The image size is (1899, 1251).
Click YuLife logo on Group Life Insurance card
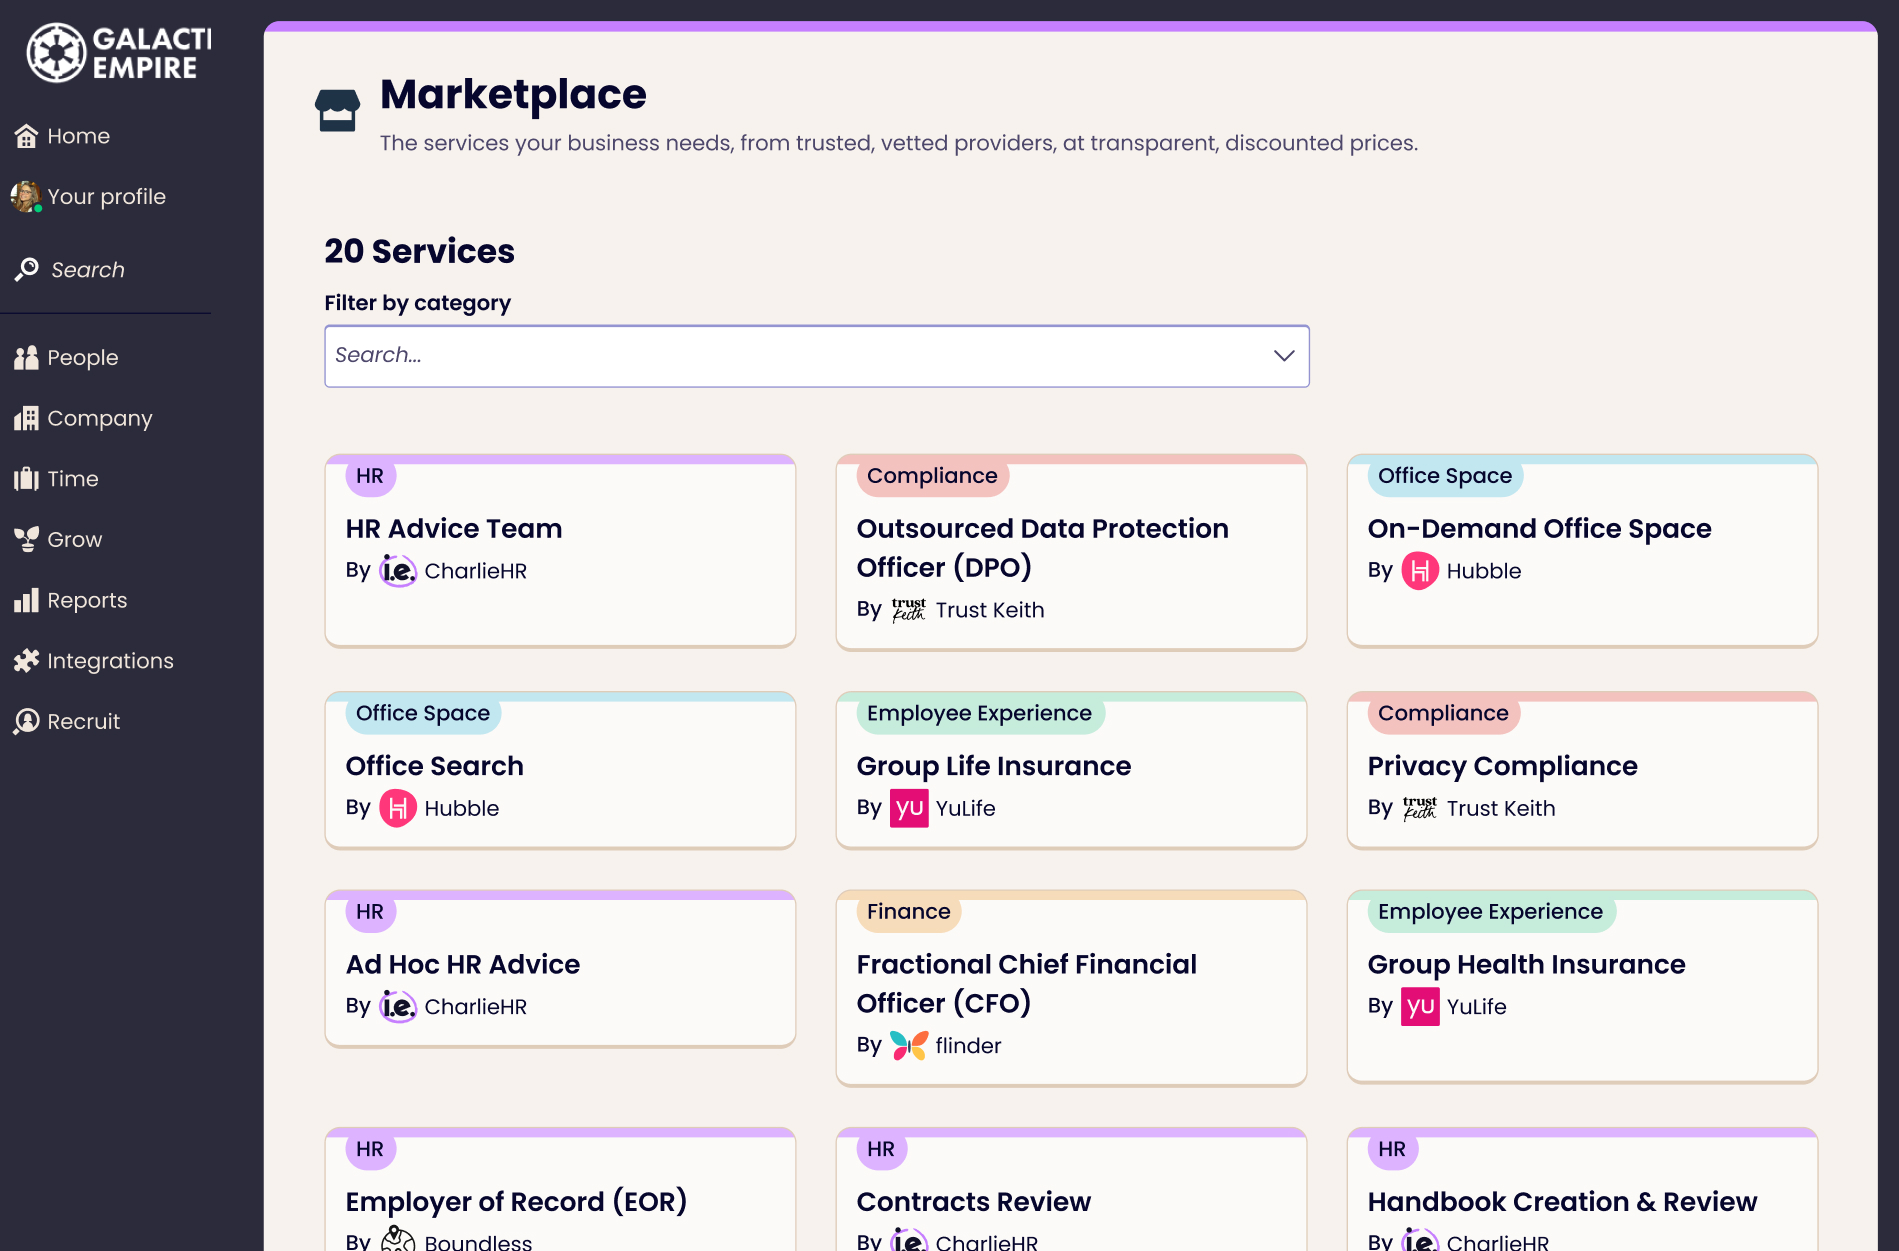pos(909,808)
